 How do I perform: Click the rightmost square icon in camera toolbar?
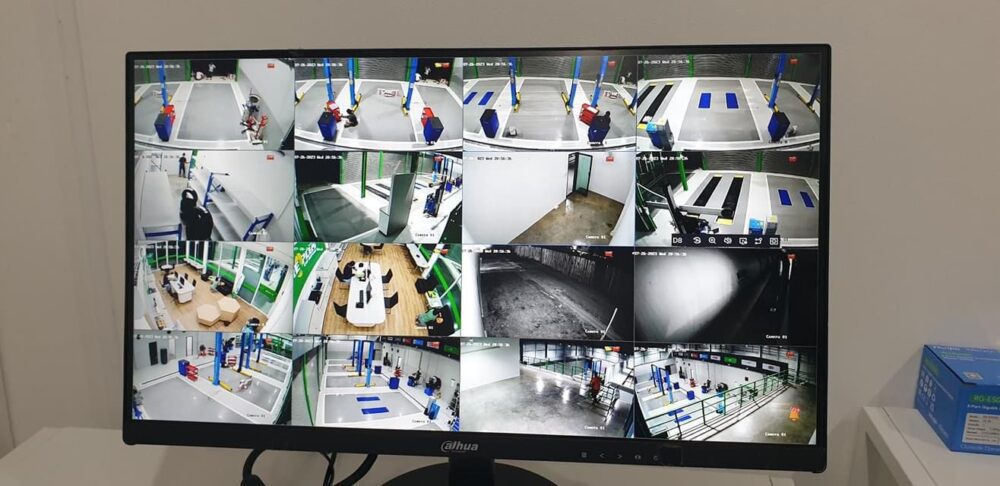774,241
